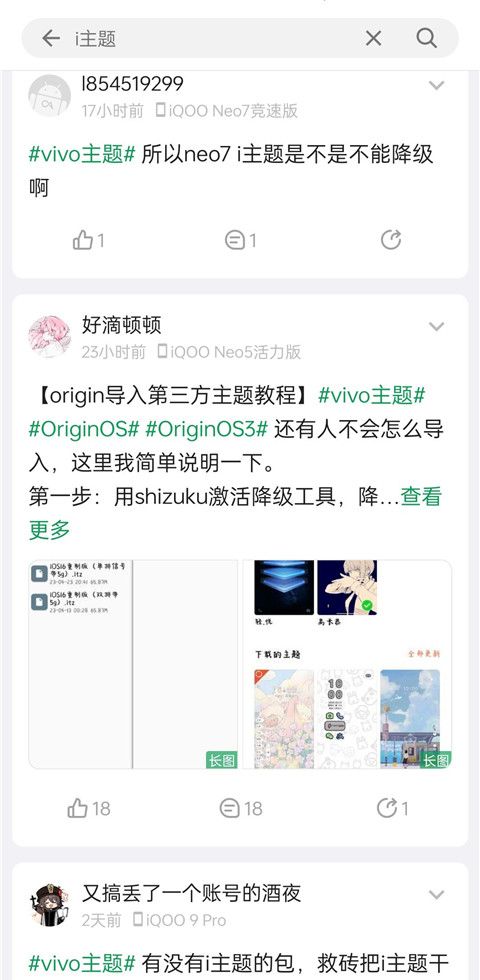Open the downloaded themes long image thumbnail

[x=347, y=664]
